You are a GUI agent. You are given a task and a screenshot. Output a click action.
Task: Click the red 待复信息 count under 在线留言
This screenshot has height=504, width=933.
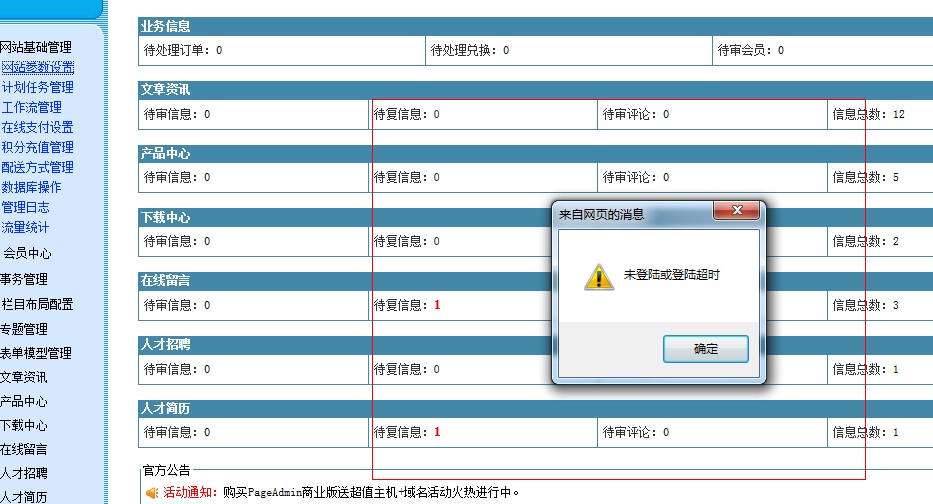(437, 305)
